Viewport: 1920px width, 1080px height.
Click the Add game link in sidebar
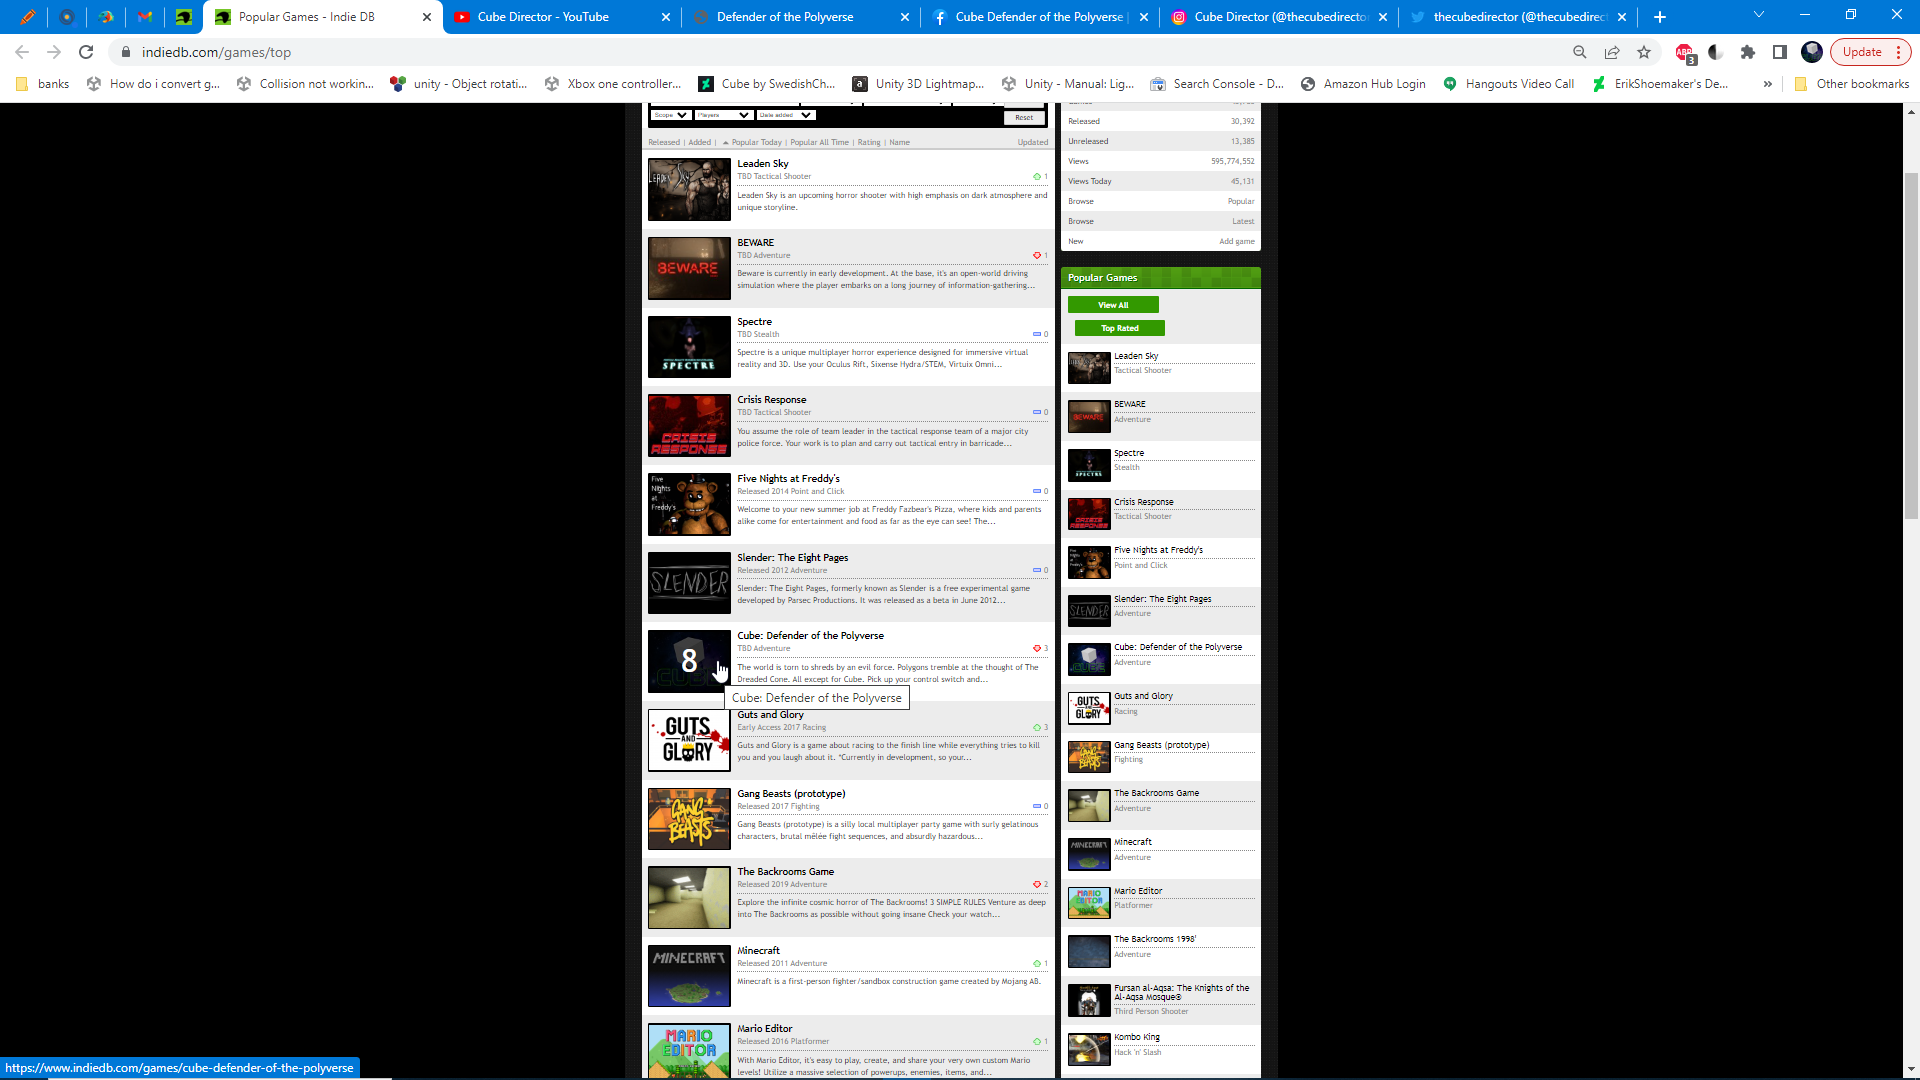tap(1236, 241)
